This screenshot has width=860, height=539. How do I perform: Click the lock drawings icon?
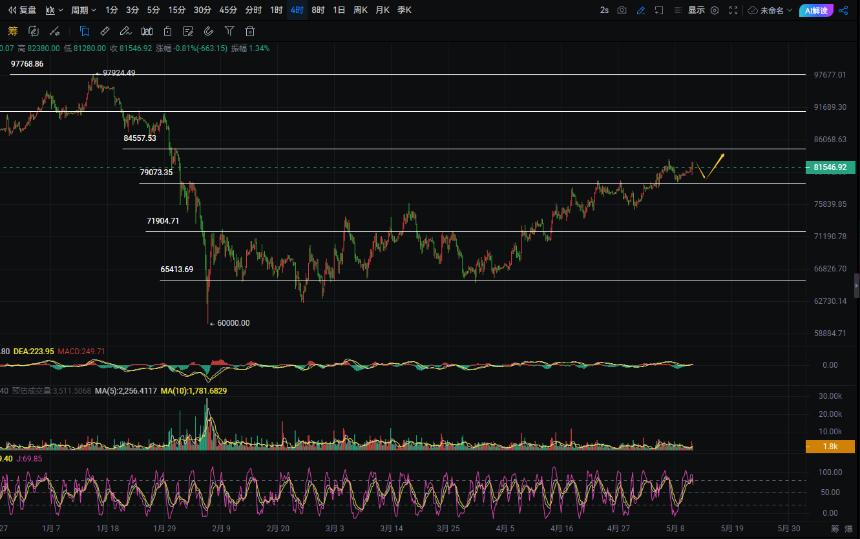(x=167, y=31)
